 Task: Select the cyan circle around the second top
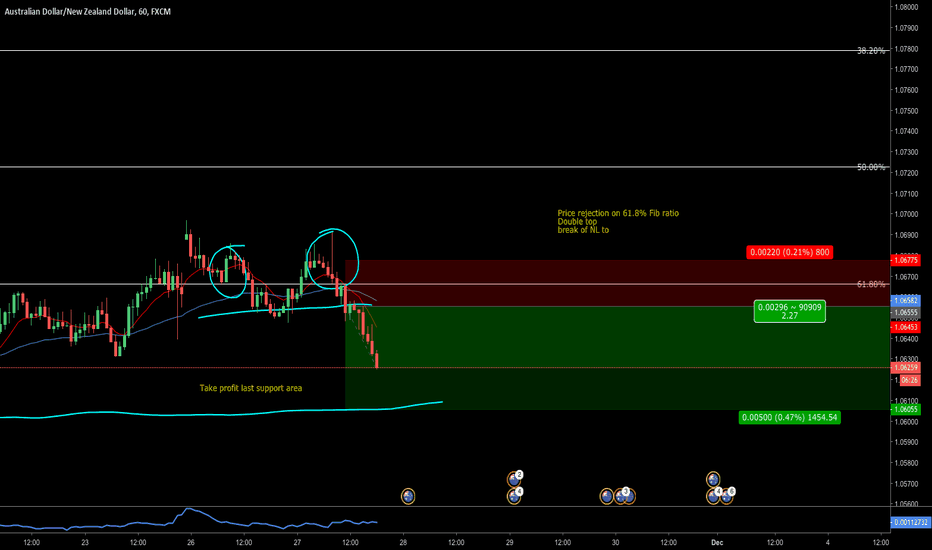click(332, 258)
